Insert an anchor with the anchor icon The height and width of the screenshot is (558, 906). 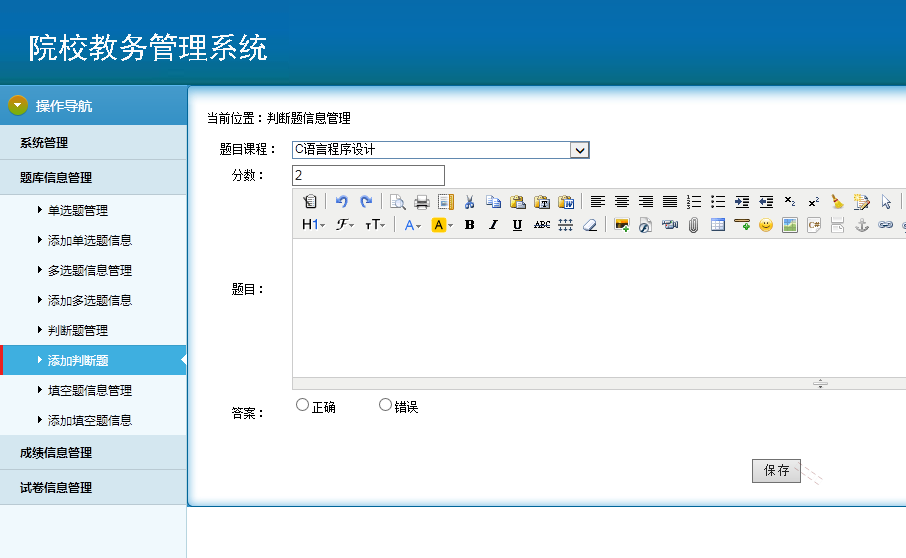pos(862,225)
